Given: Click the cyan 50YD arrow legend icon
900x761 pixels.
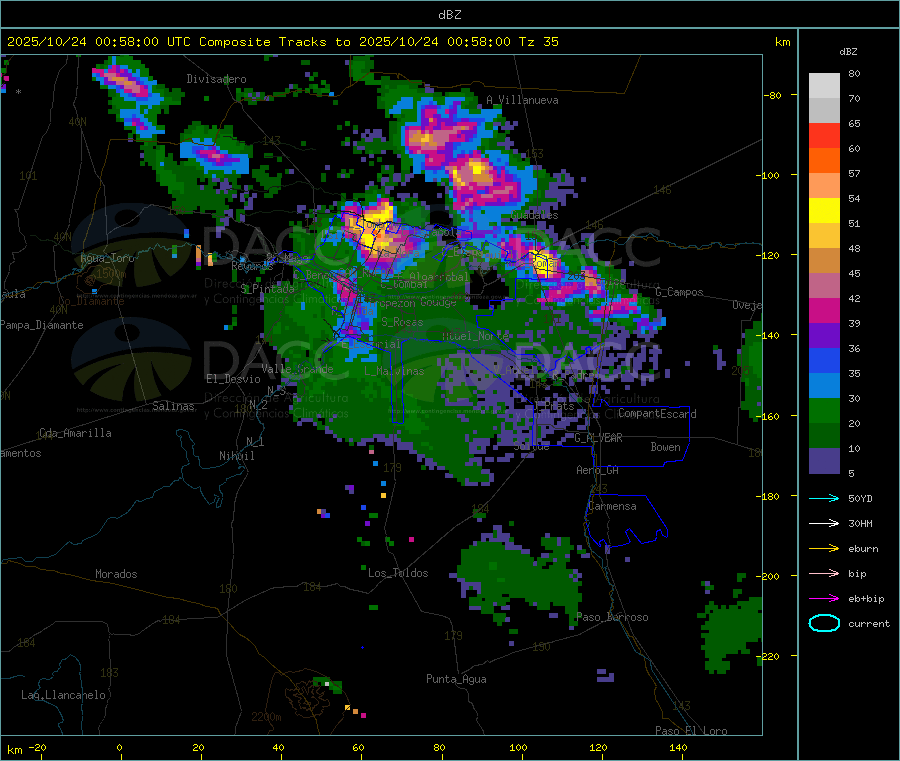Looking at the screenshot, I should (x=824, y=498).
